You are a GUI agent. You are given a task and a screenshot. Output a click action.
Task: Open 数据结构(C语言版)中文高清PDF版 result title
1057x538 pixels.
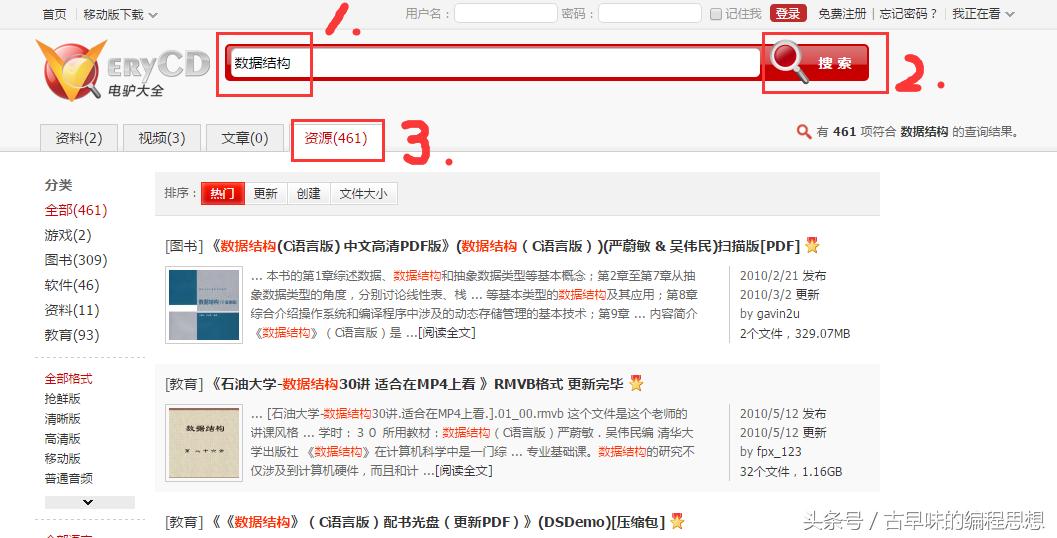(506, 246)
